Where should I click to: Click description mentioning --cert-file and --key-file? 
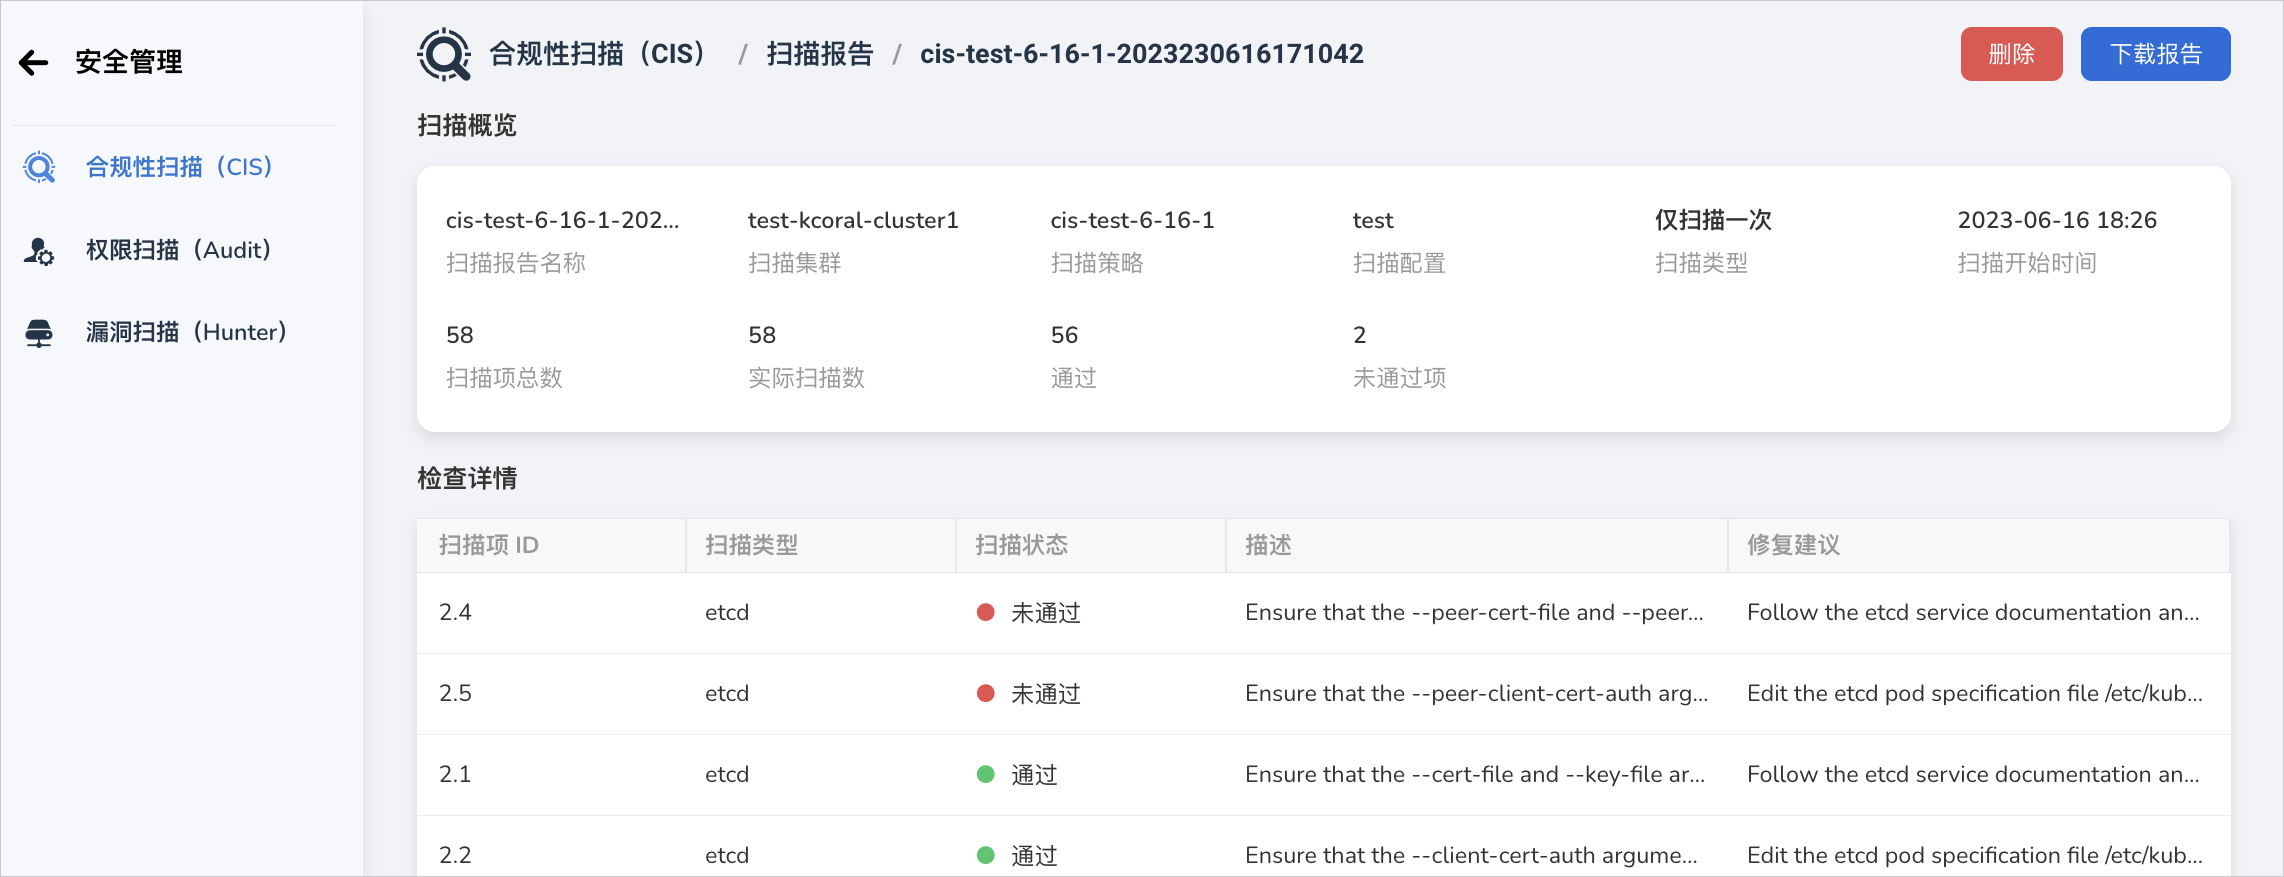tap(1475, 774)
